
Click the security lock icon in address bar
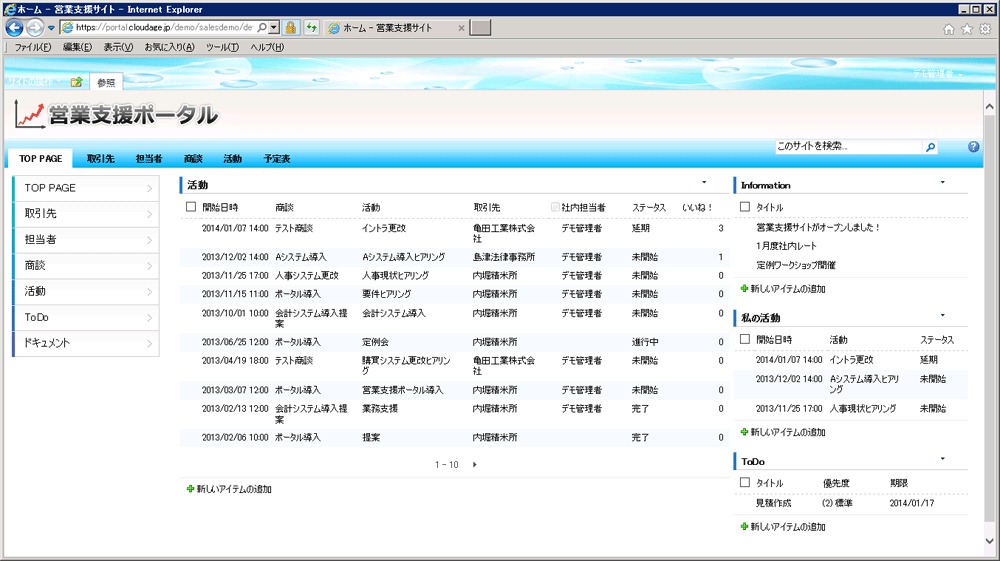(291, 28)
